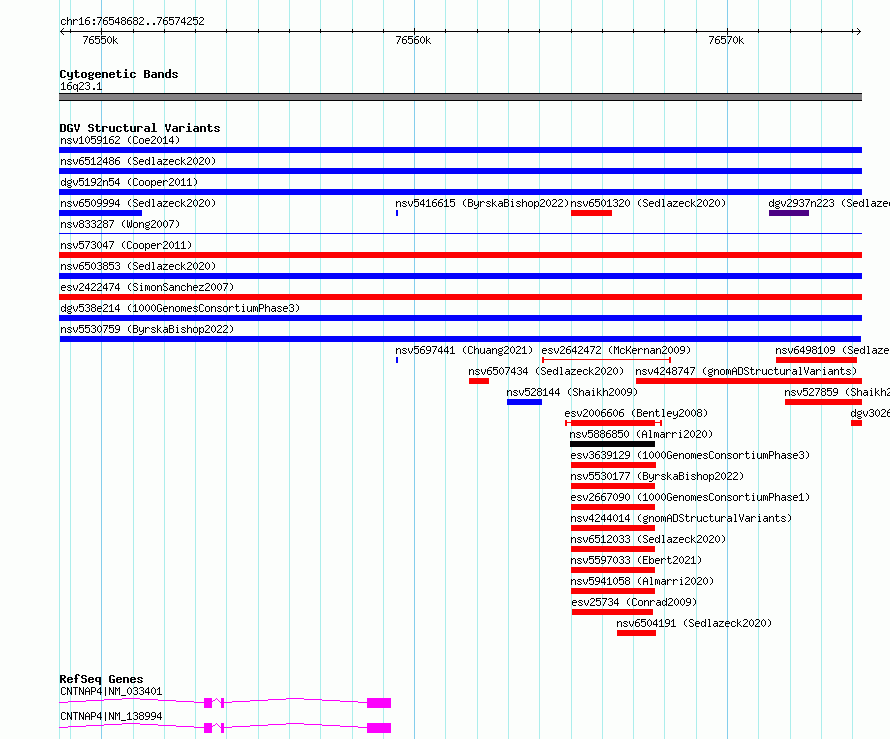Image resolution: width=890 pixels, height=739 pixels.
Task: Select the nsv6507434 small red bar
Action: pyautogui.click(x=478, y=381)
